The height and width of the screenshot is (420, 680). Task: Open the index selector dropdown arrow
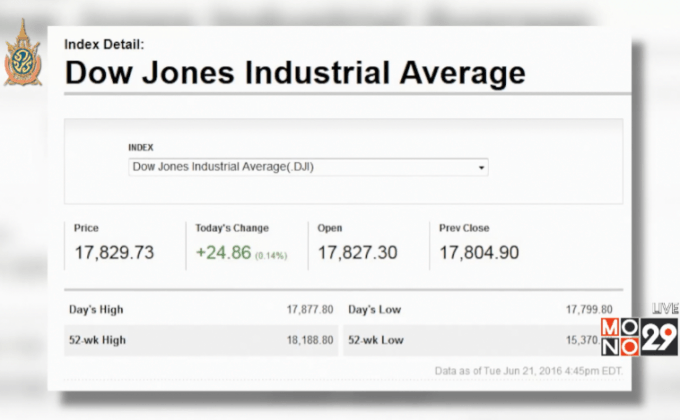pos(481,168)
